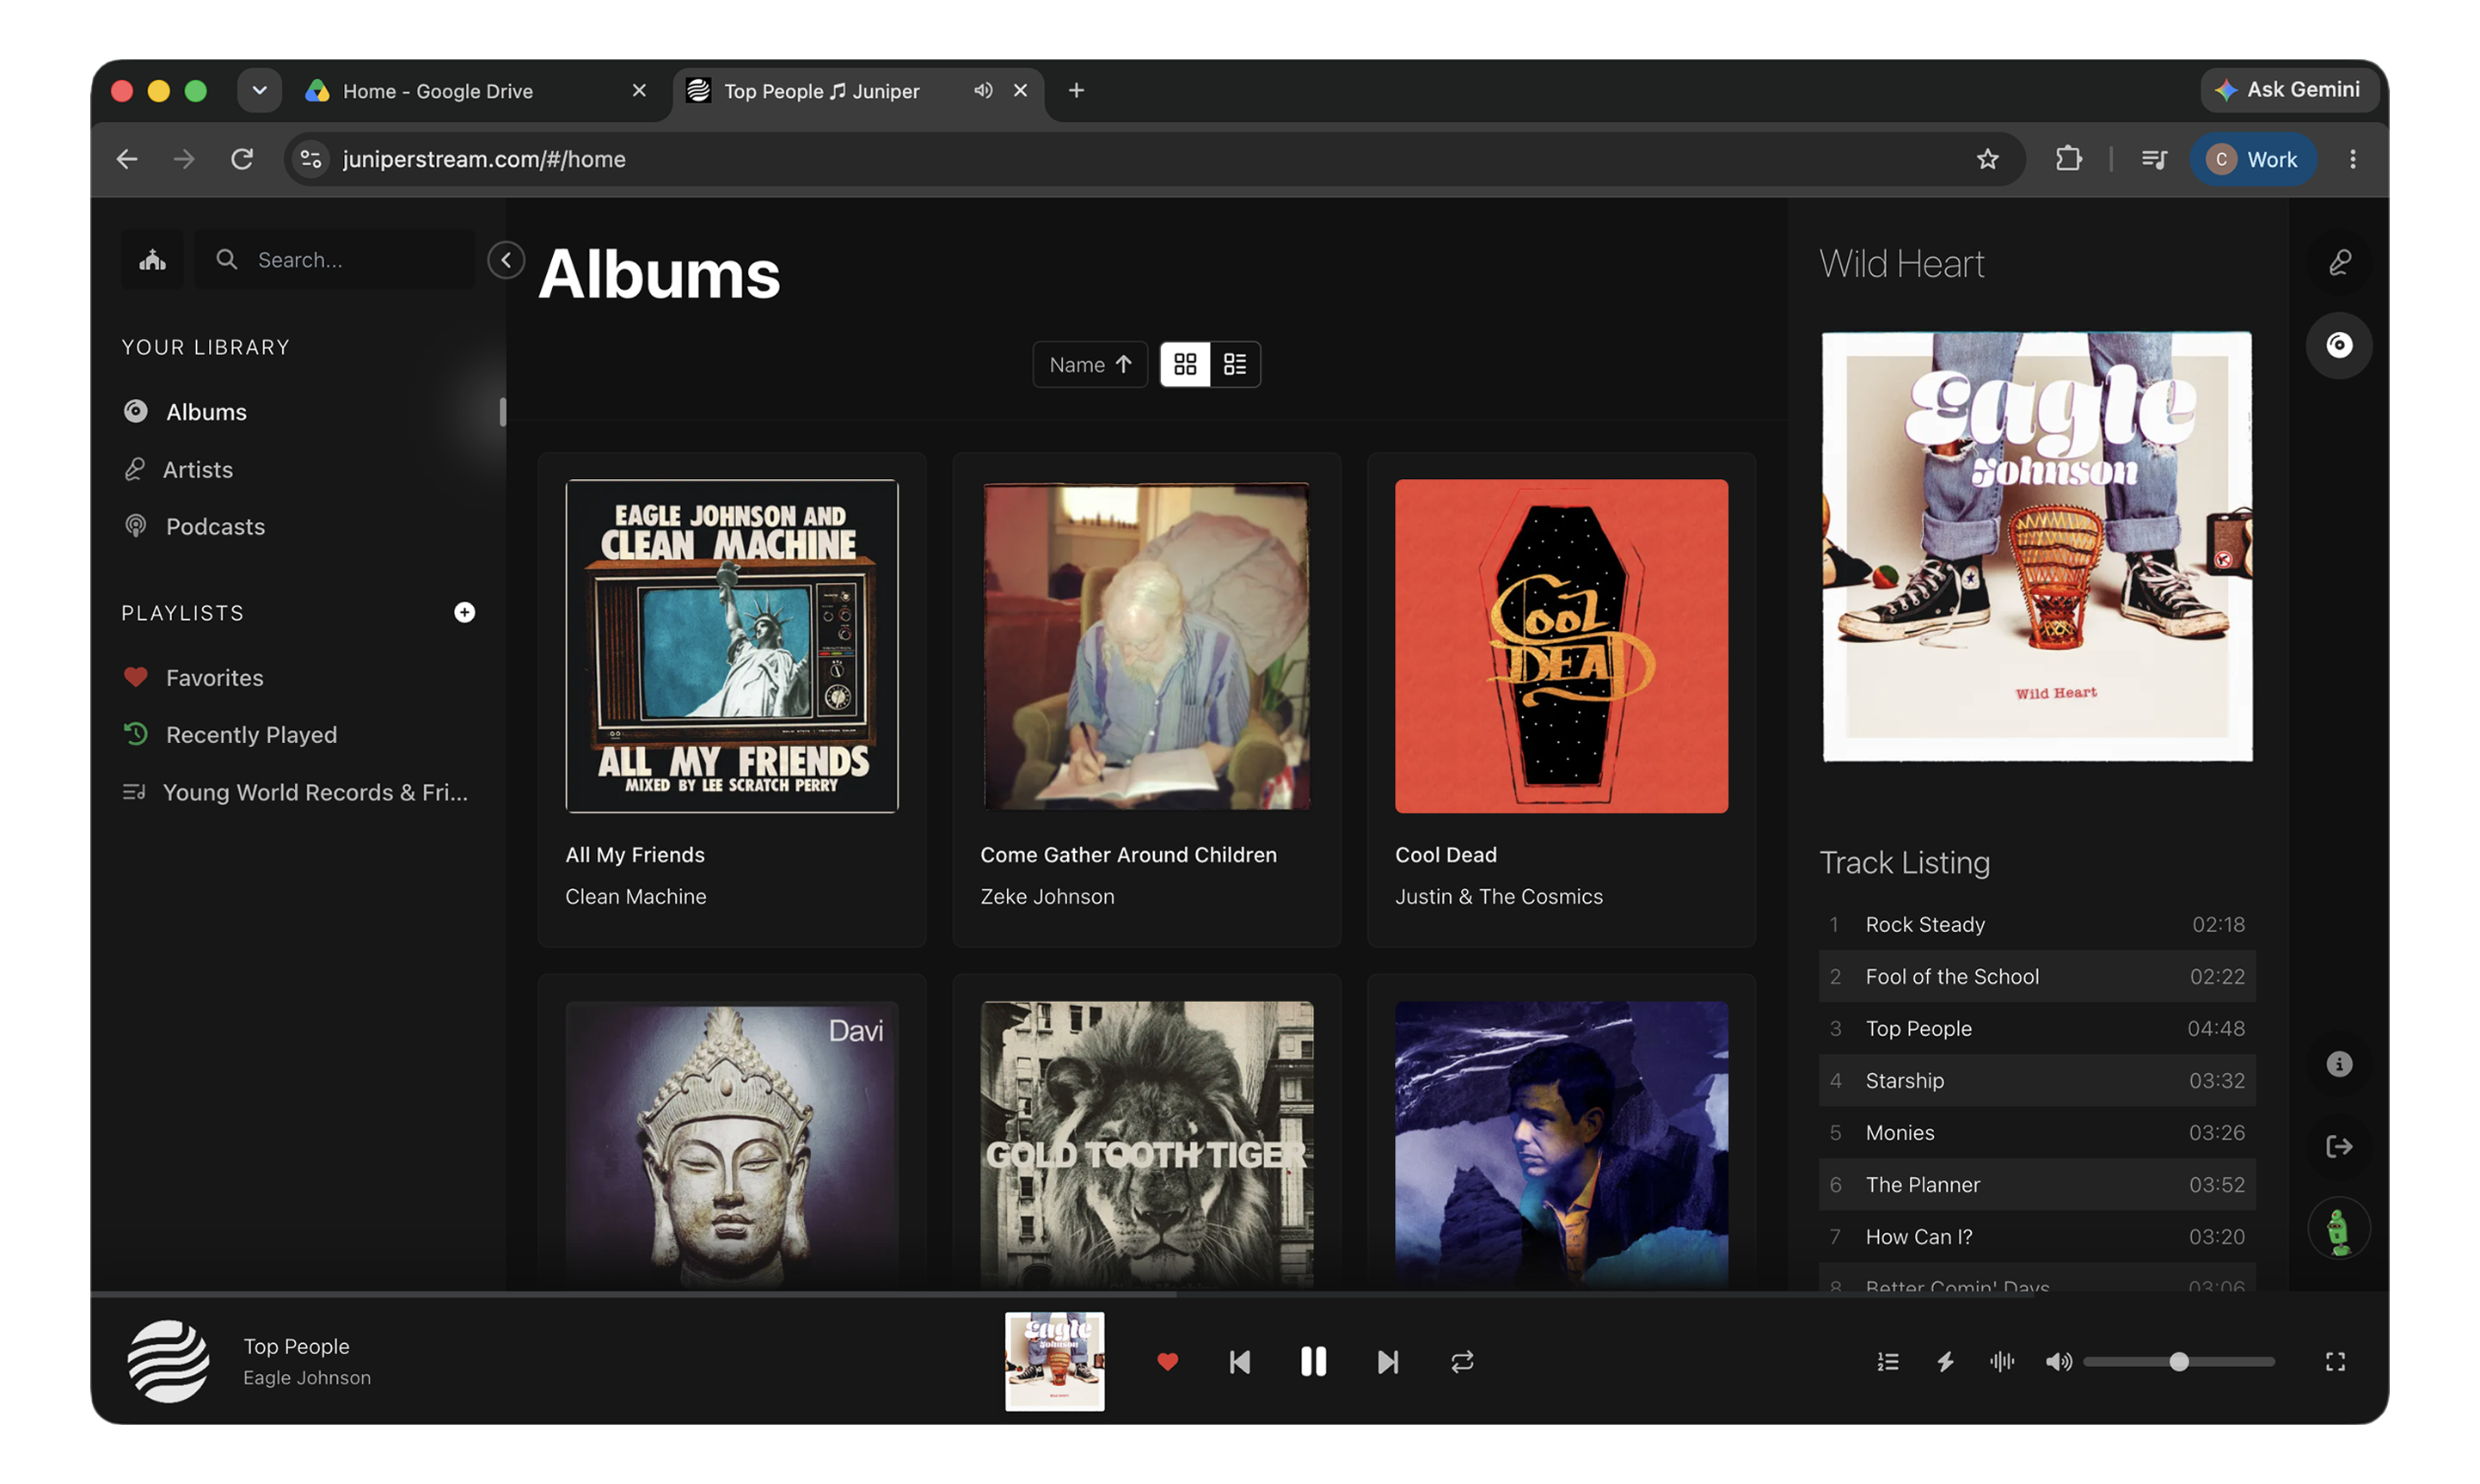Open the artist microphone icon in right rail
The image size is (2480, 1484).
[x=2338, y=262]
